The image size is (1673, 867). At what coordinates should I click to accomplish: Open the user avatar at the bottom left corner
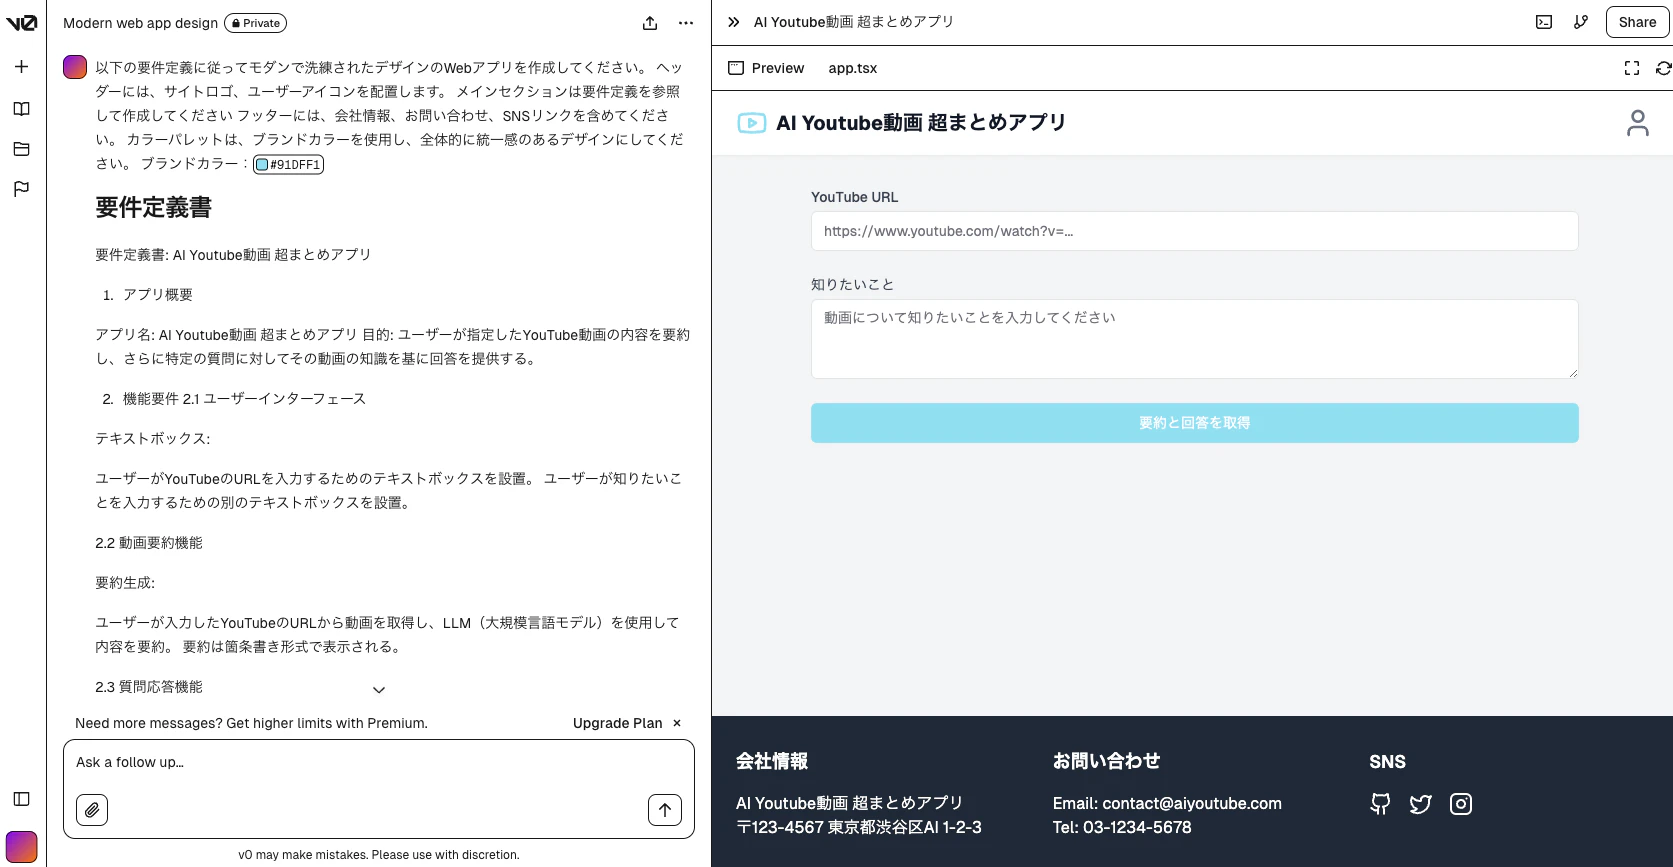21,847
